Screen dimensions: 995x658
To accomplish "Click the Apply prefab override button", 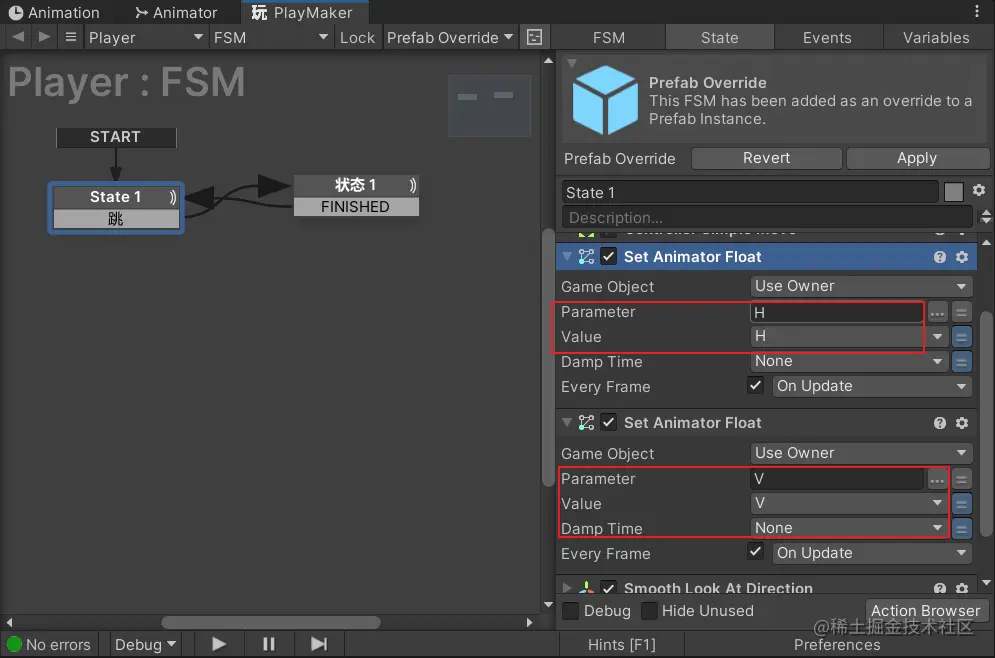I will 917,158.
